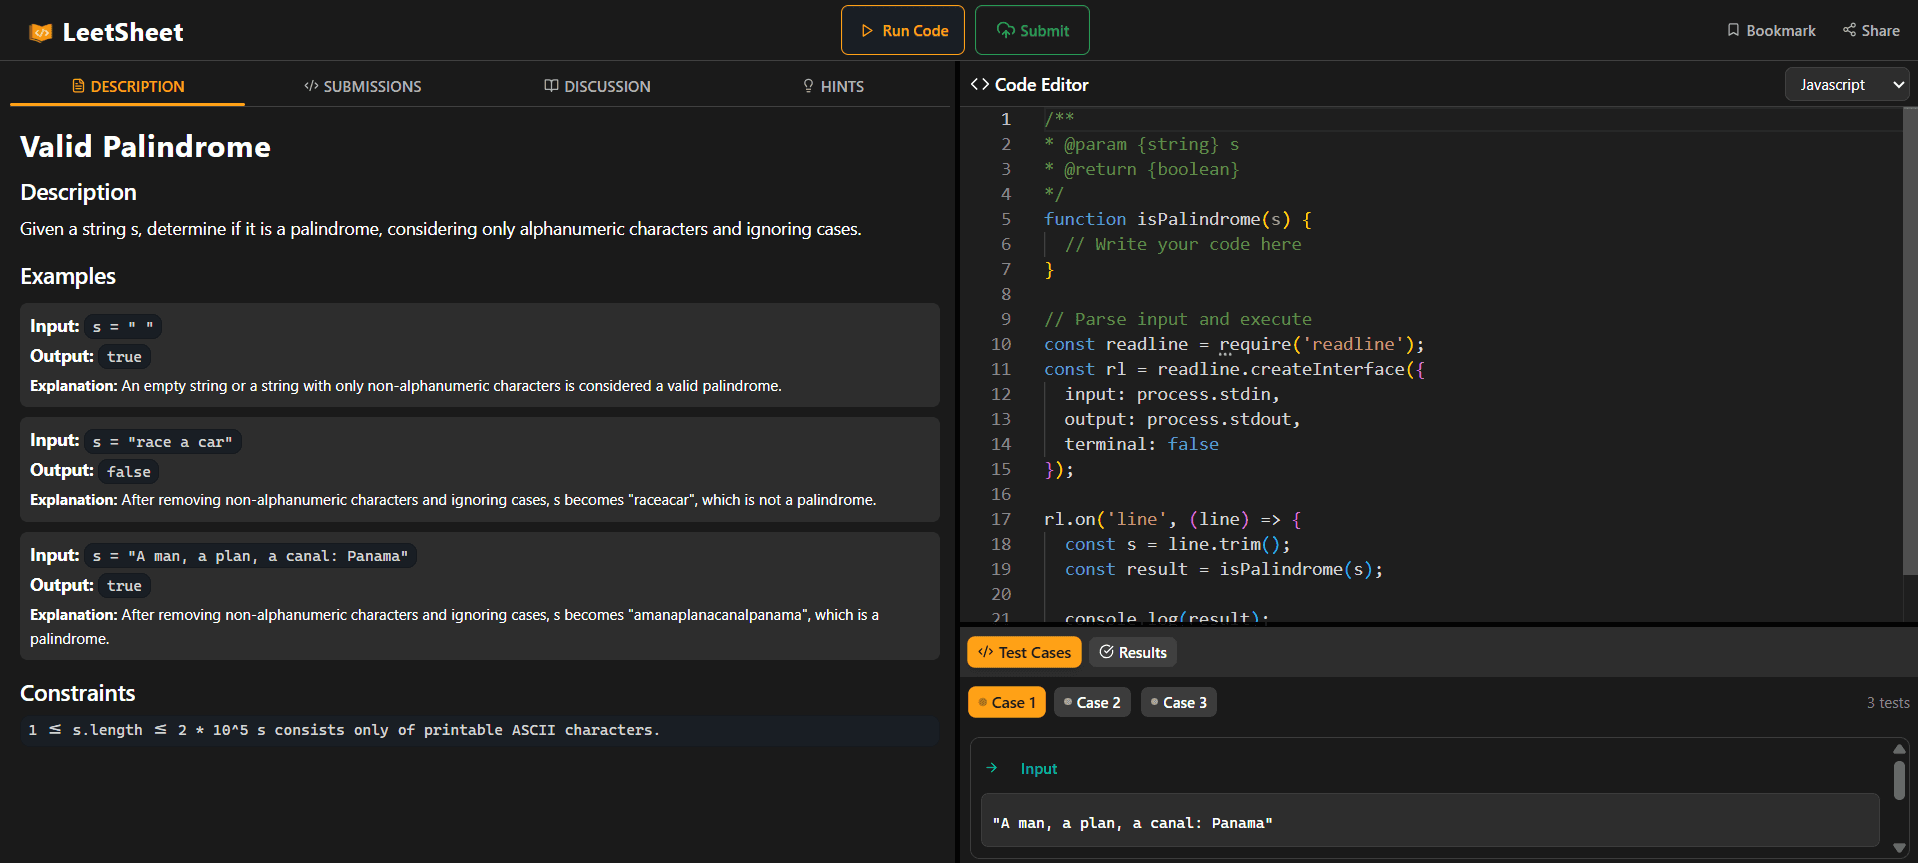
Task: Select test Case 1
Action: (x=1007, y=702)
